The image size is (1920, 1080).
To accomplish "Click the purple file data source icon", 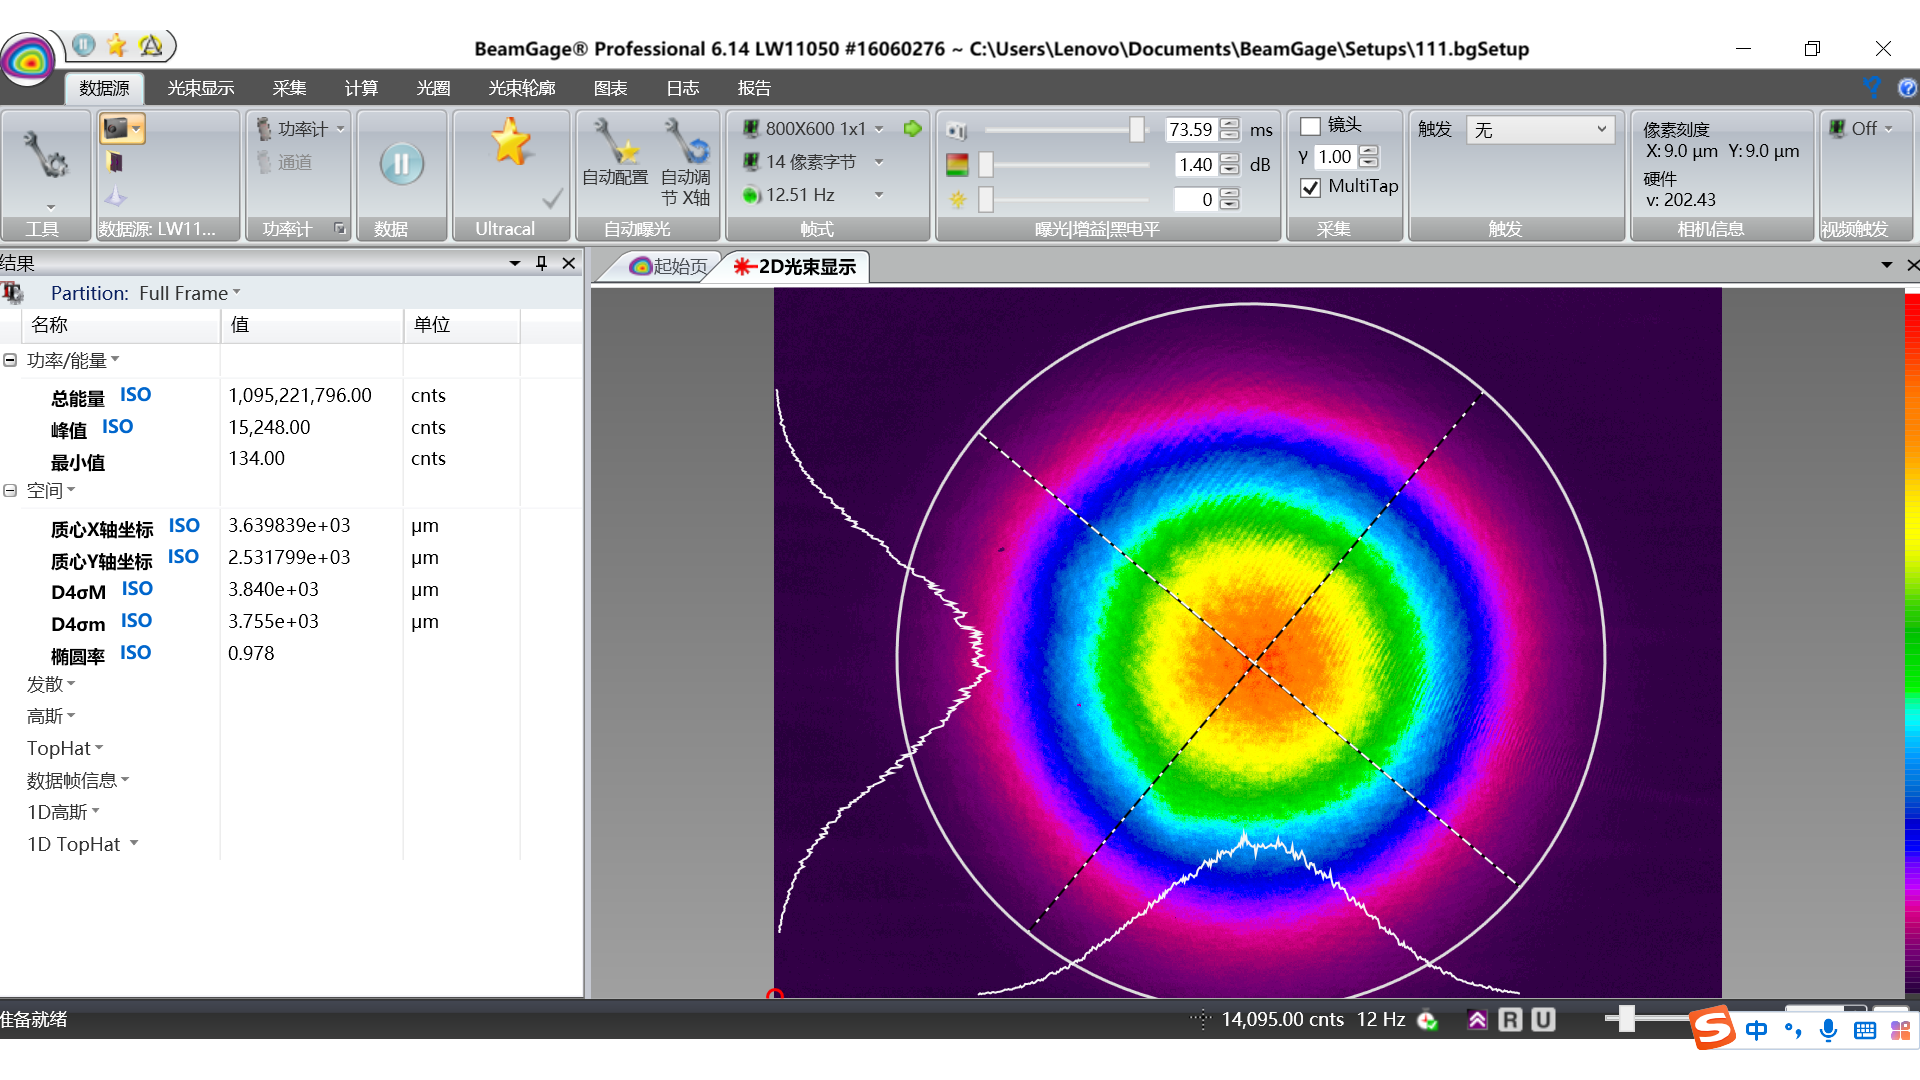I will [115, 162].
